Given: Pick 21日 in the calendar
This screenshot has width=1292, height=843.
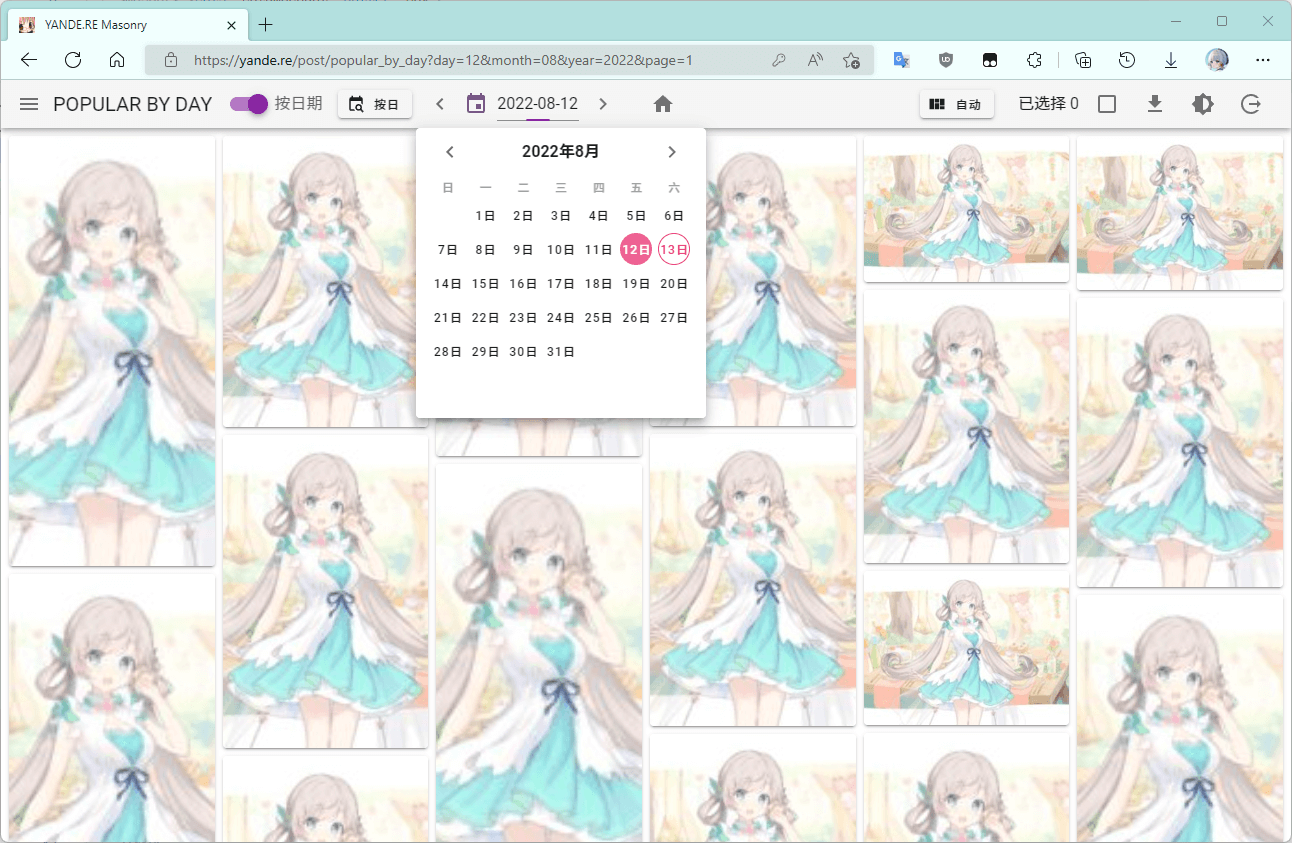Looking at the screenshot, I should coord(448,318).
